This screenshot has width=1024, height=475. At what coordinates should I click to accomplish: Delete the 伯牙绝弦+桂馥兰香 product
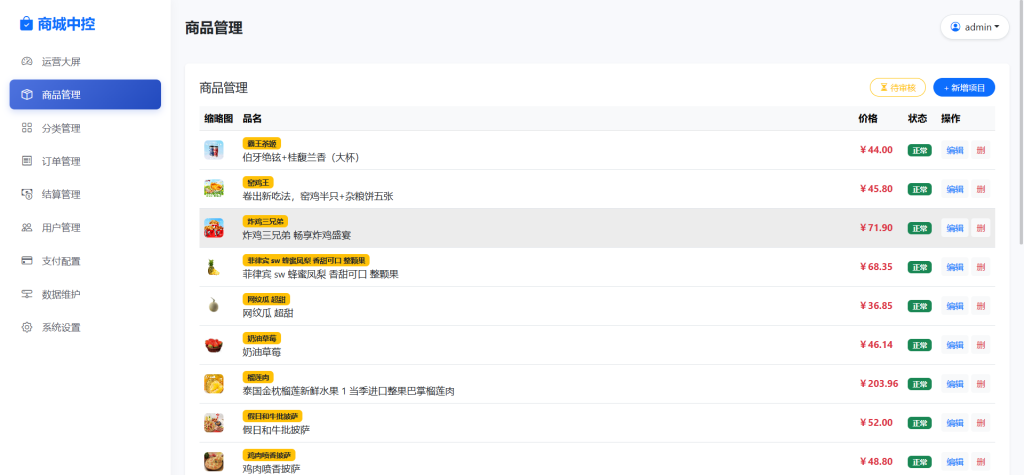(x=980, y=150)
